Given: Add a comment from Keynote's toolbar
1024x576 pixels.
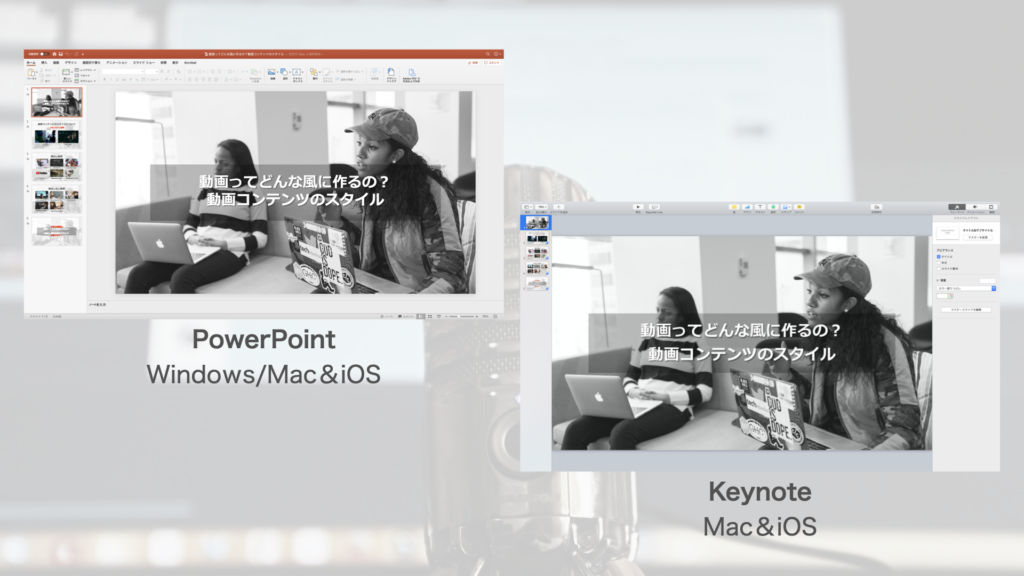Looking at the screenshot, I should click(798, 207).
